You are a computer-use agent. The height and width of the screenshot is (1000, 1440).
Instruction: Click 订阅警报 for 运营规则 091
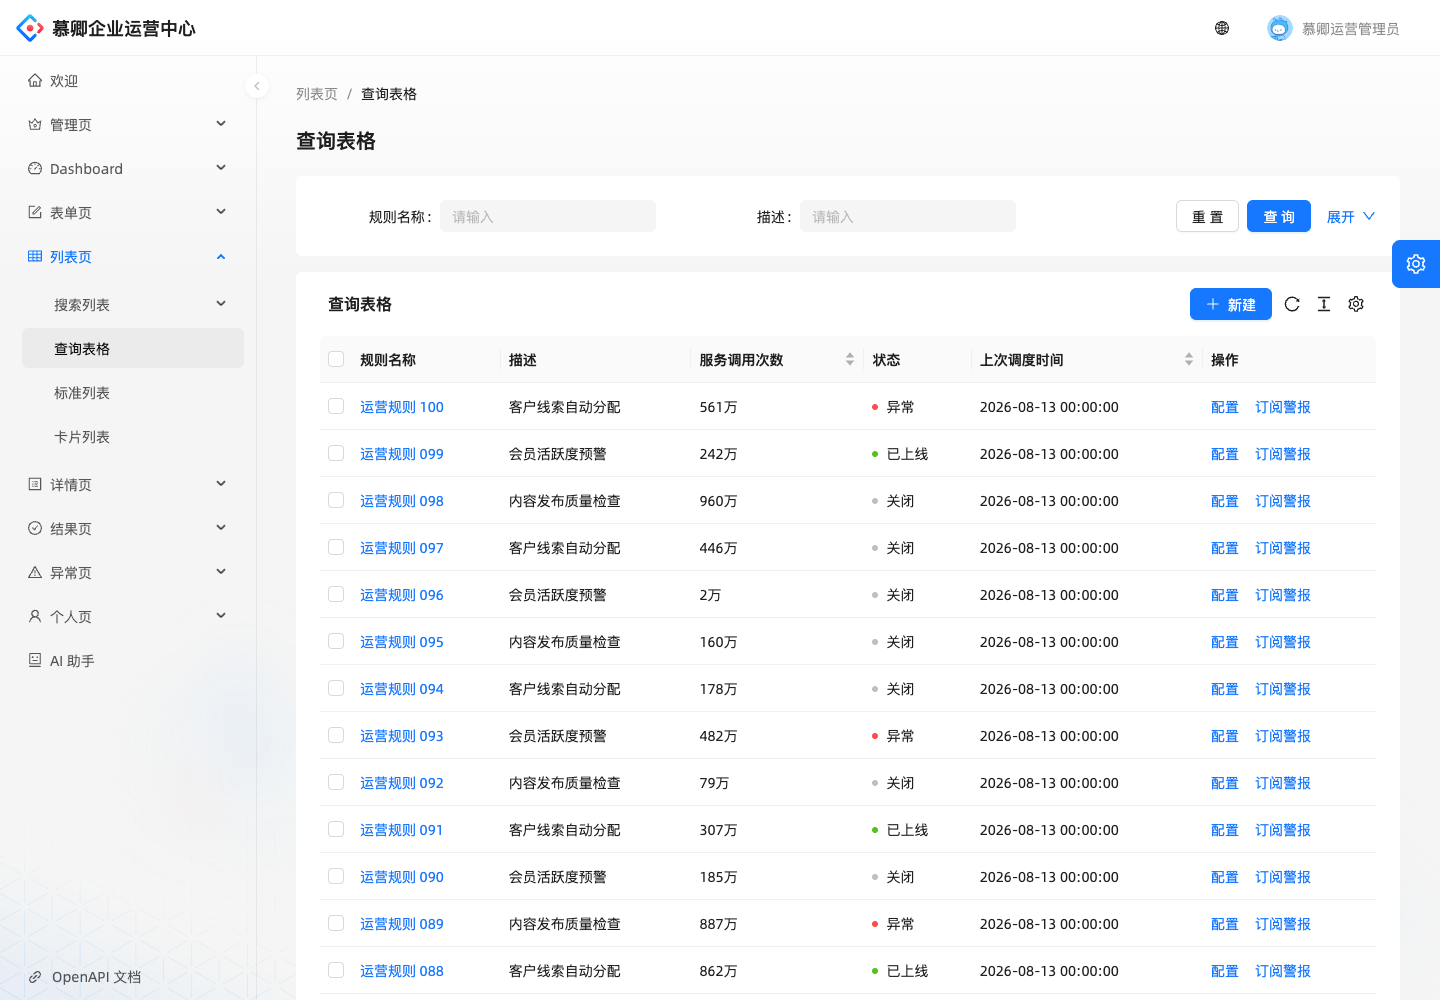click(1283, 830)
